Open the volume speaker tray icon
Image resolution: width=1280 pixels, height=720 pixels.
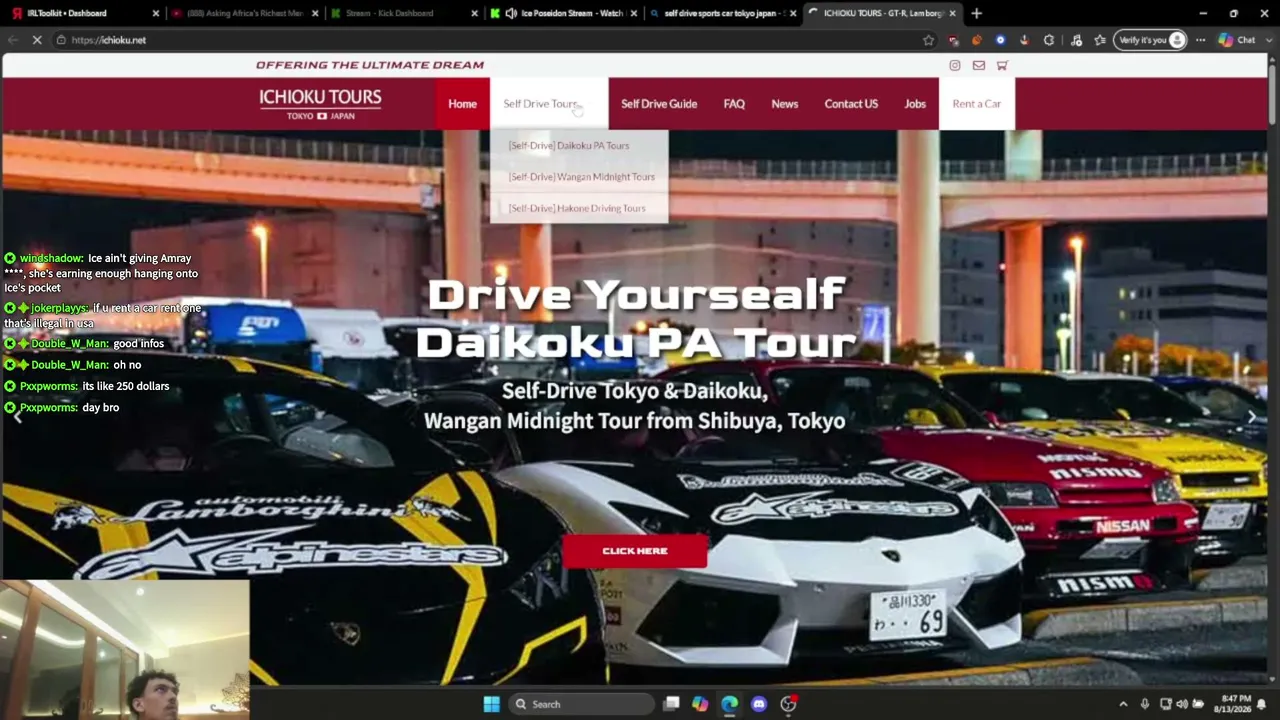[1182, 704]
